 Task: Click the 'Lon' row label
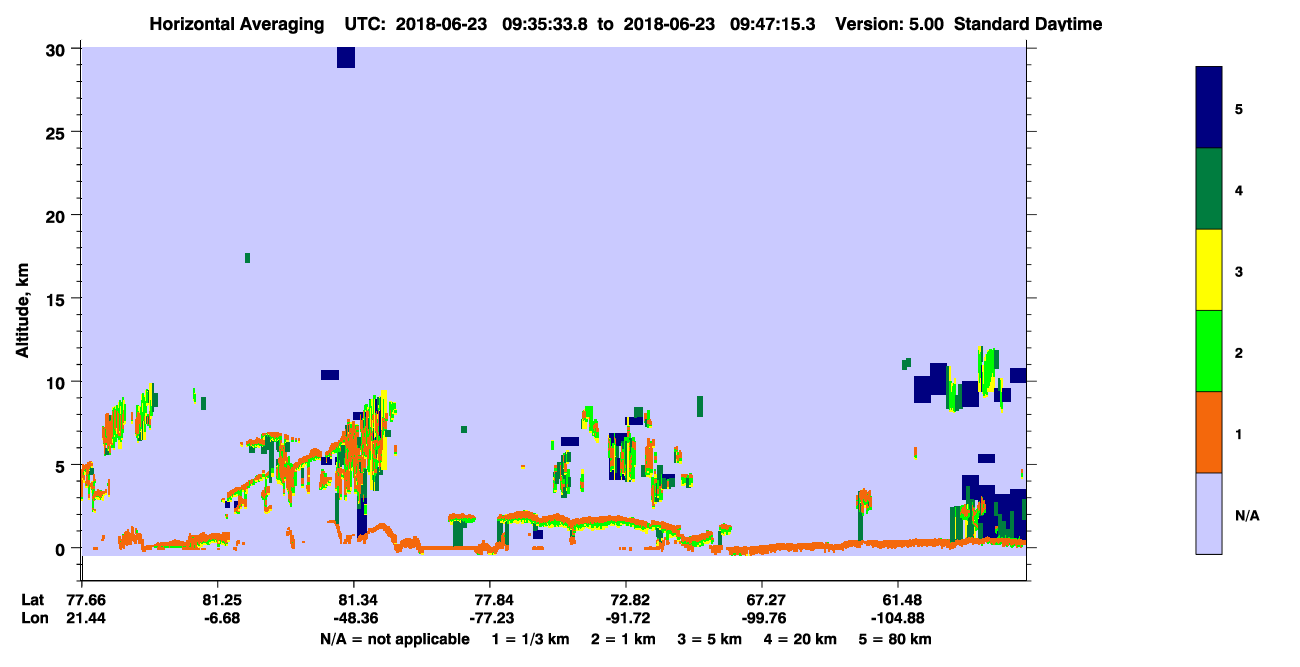click(x=33, y=619)
